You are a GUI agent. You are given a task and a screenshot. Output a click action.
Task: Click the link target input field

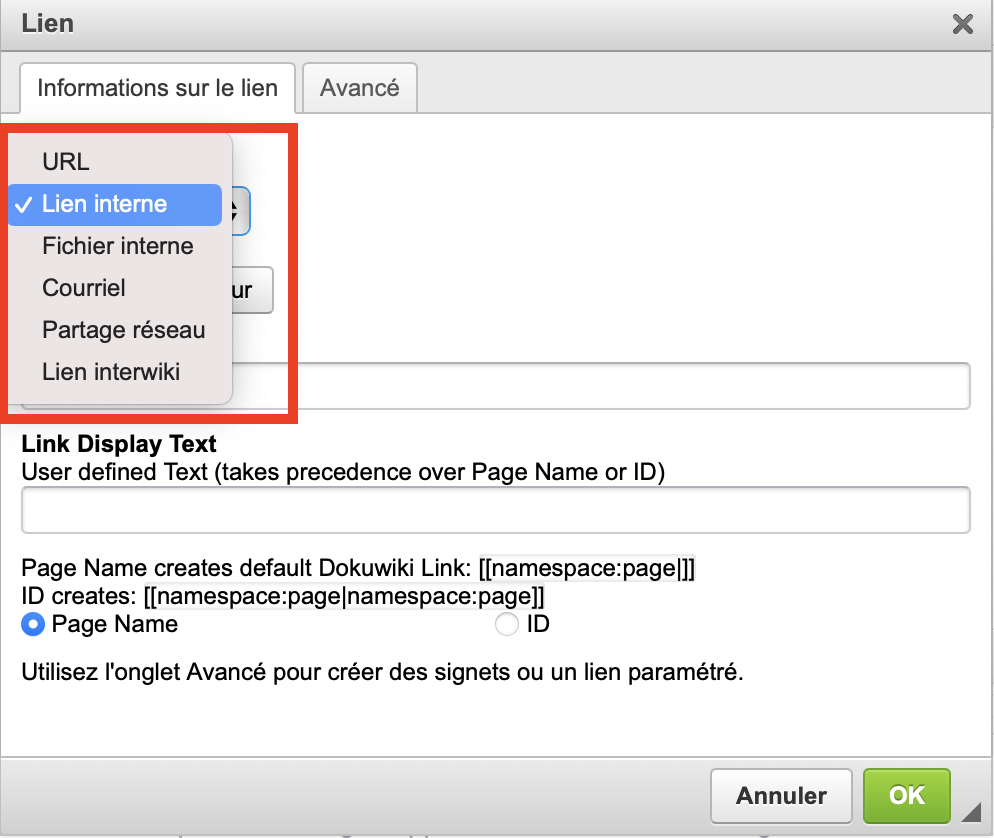point(600,386)
